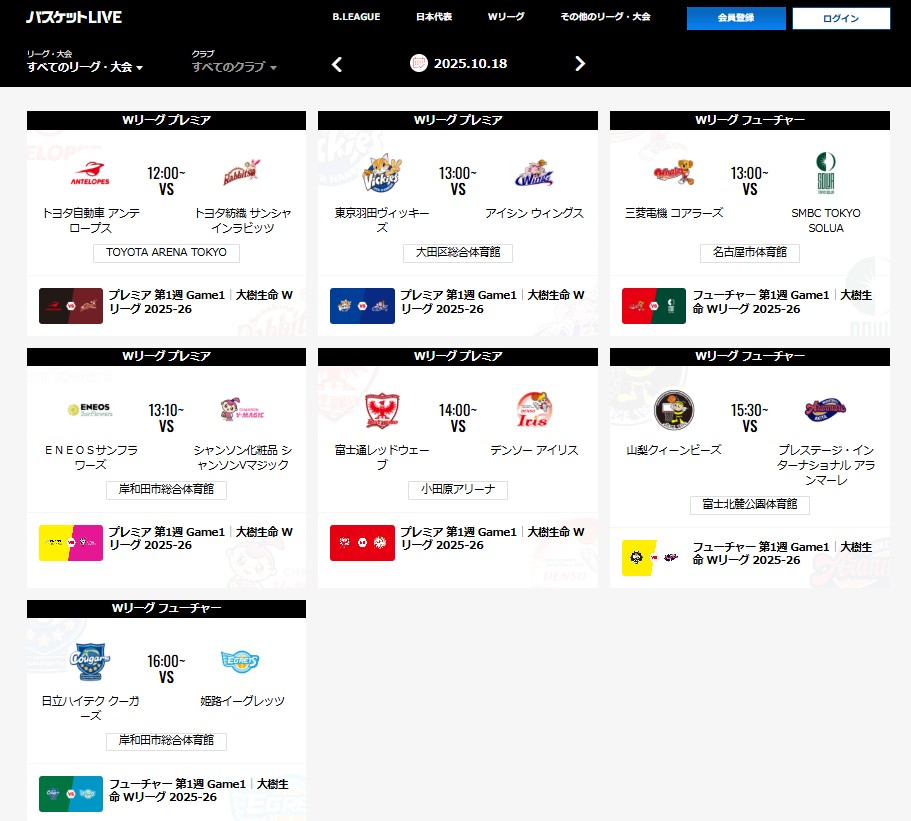Click the 名古屋市体育館 venue label

point(749,253)
